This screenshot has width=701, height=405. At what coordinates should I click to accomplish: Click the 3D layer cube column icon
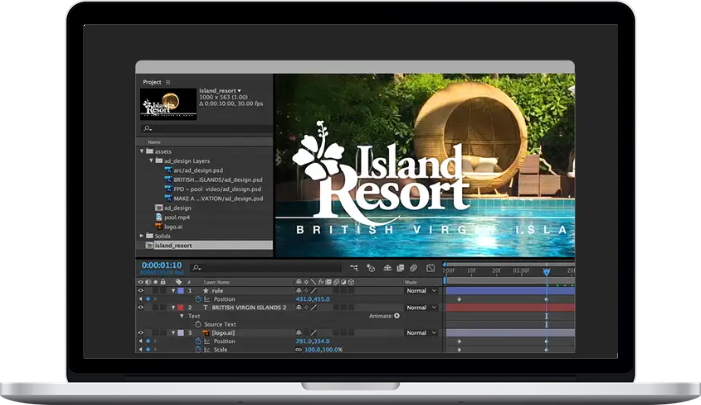[351, 282]
